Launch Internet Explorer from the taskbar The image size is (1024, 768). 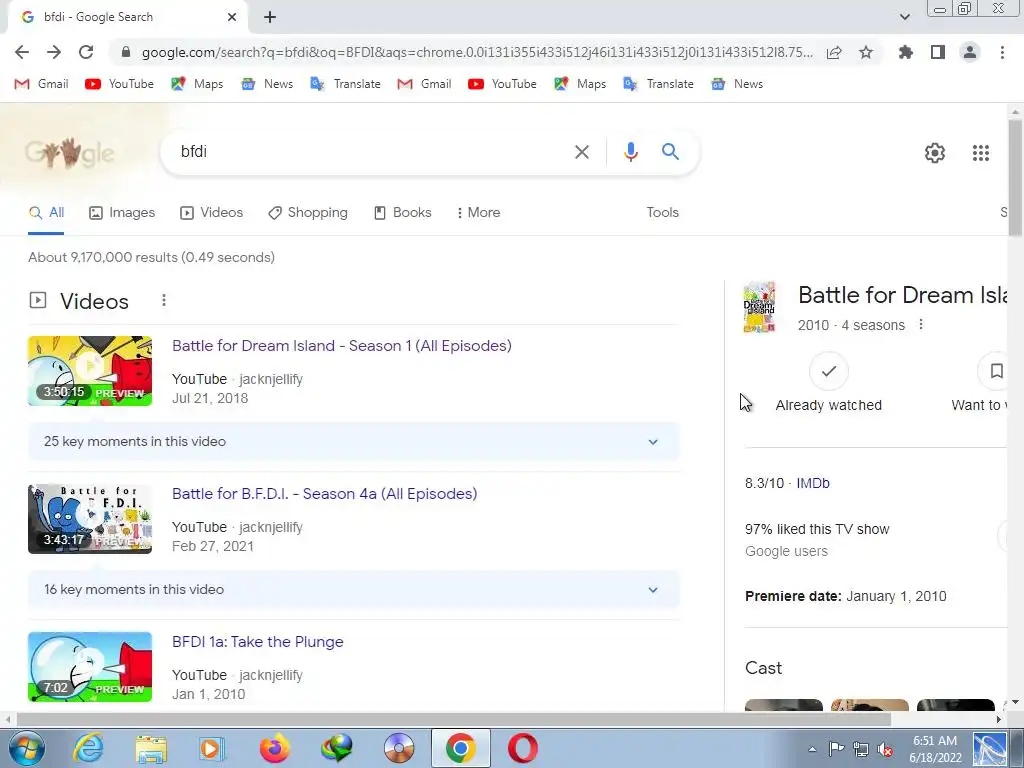(x=88, y=748)
